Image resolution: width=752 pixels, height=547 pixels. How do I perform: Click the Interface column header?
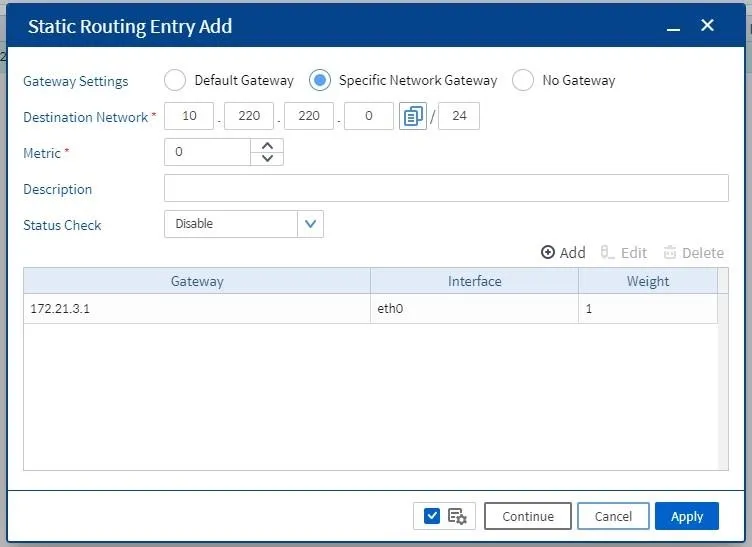[474, 281]
